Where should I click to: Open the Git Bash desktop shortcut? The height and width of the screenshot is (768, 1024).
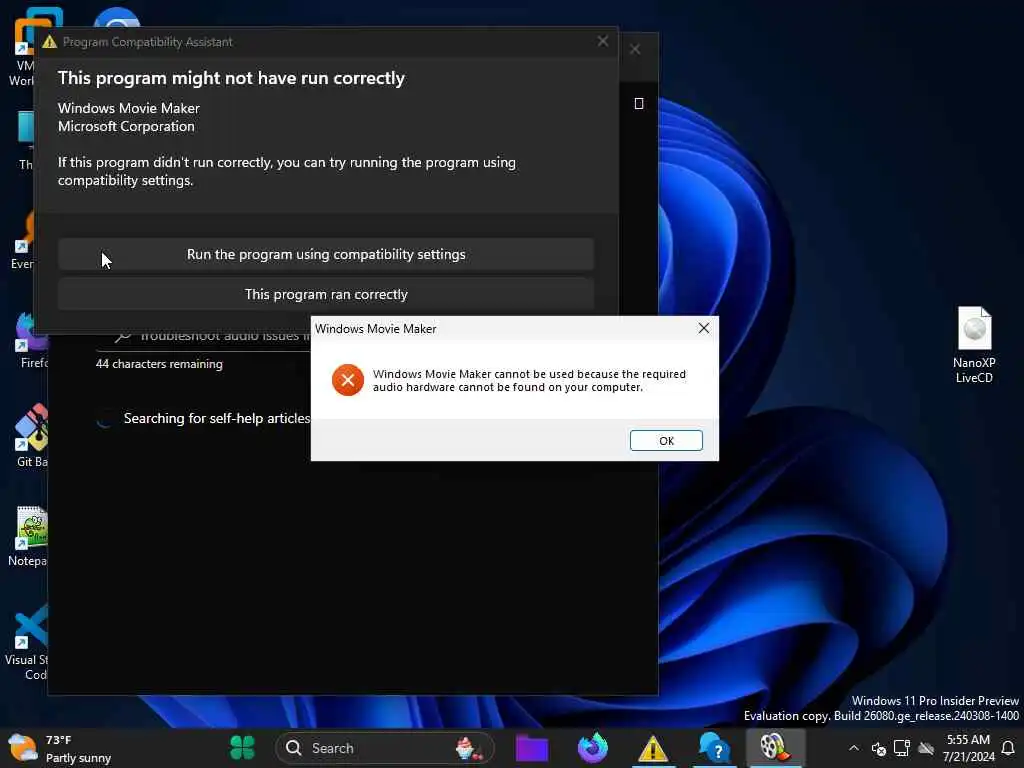pyautogui.click(x=29, y=436)
